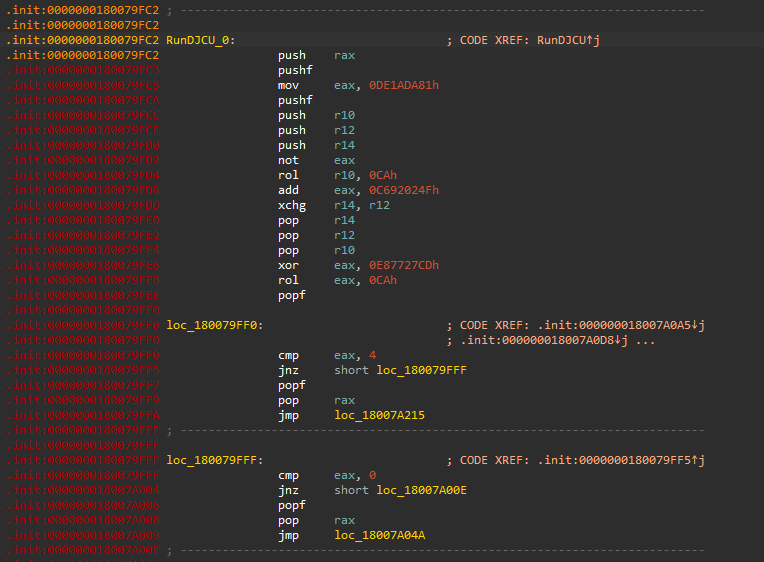Select the 'push r12' instruction
This screenshot has height=562, width=764.
pos(316,130)
